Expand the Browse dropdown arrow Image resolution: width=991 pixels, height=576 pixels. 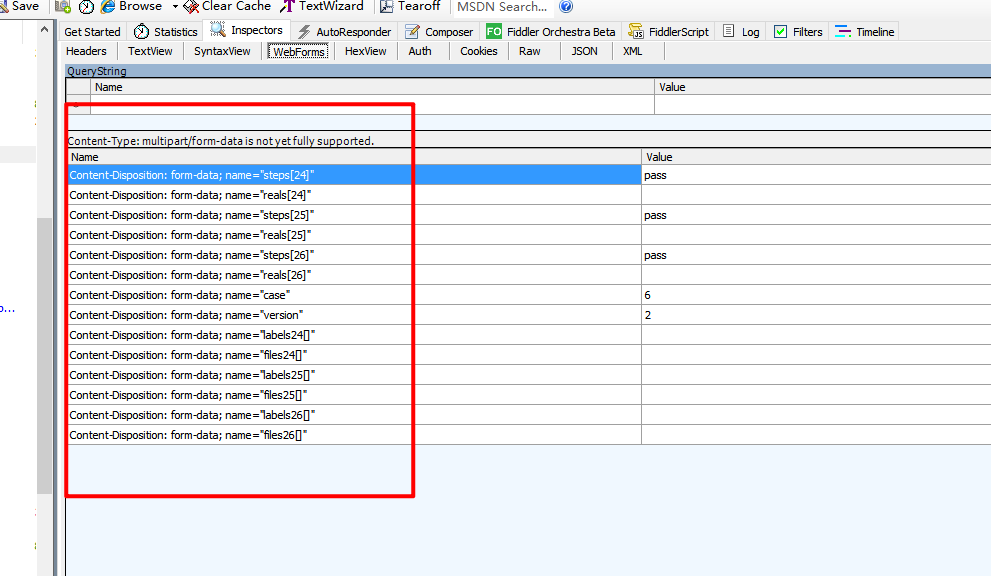[174, 7]
